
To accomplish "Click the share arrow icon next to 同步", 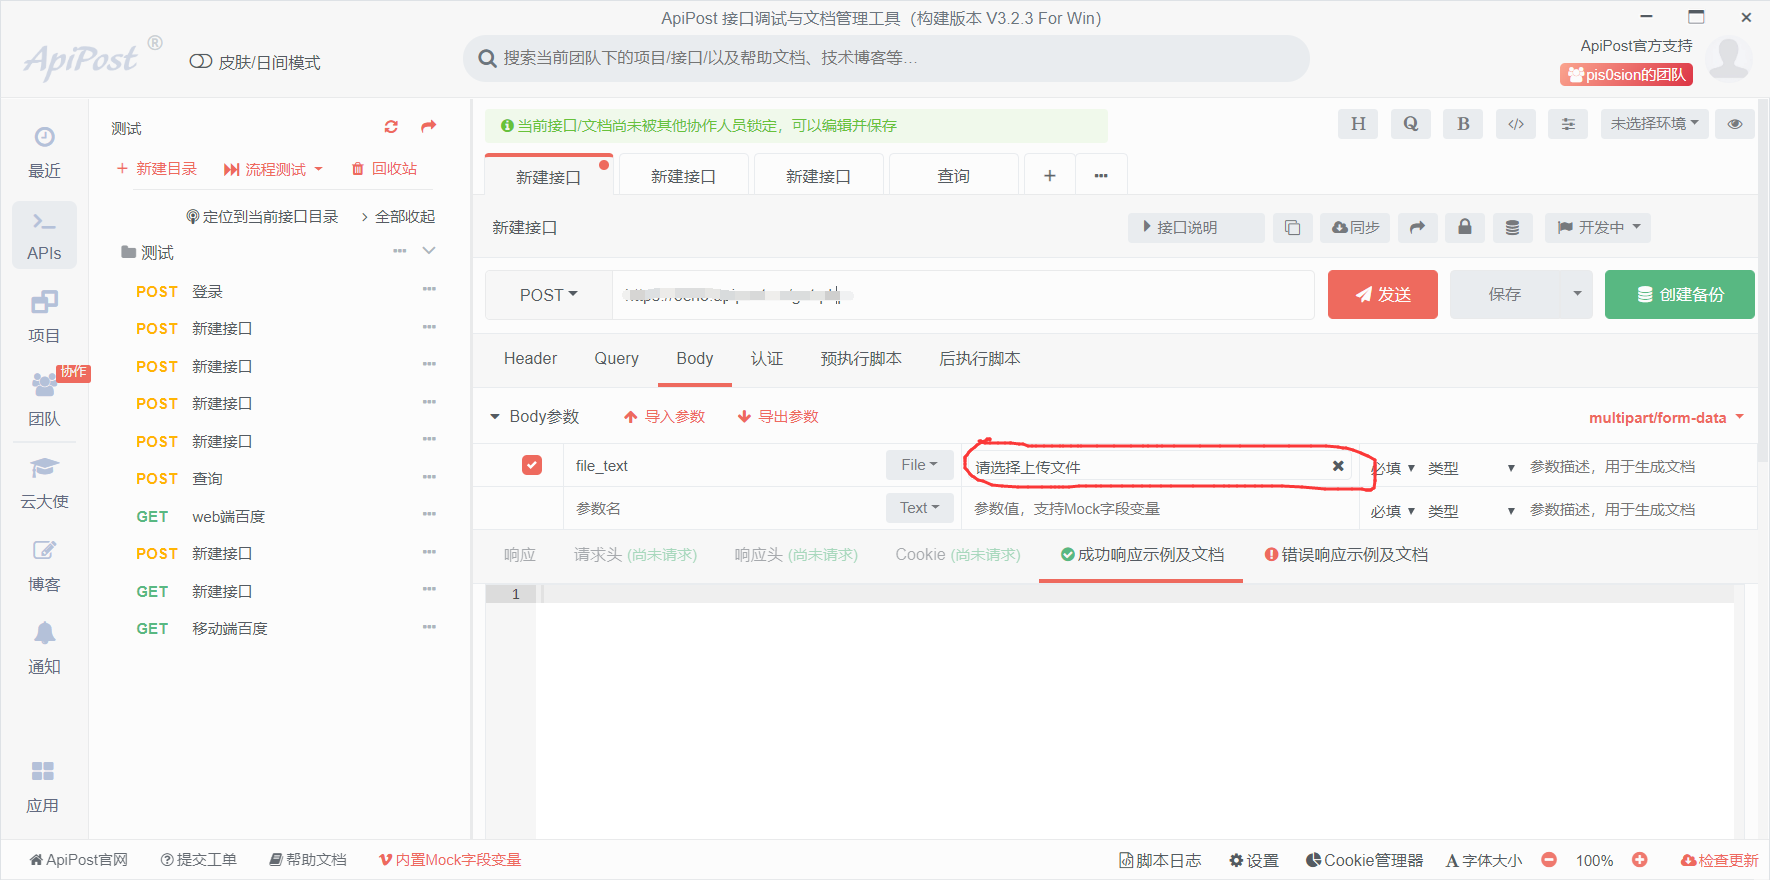I will [1417, 228].
